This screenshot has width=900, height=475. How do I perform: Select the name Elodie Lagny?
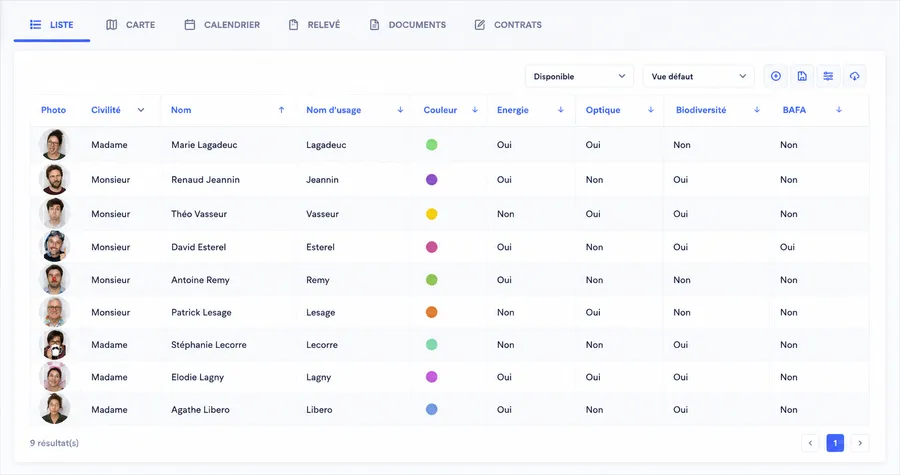tap(197, 377)
